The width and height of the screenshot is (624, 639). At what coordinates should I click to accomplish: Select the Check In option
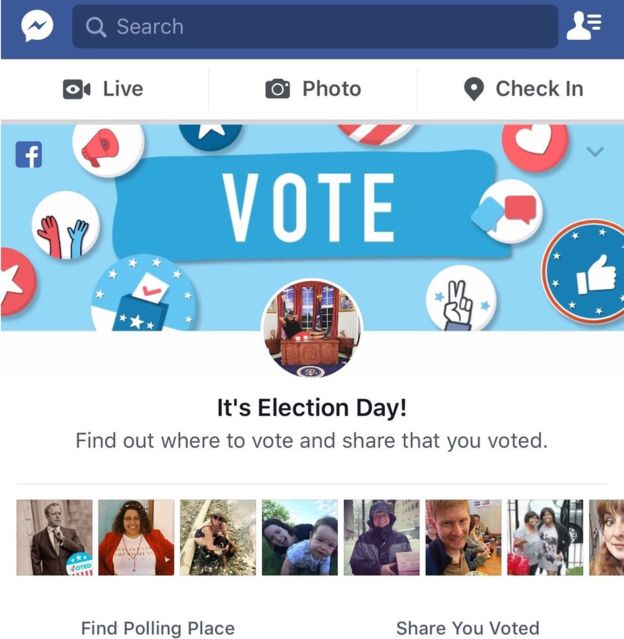[x=524, y=89]
